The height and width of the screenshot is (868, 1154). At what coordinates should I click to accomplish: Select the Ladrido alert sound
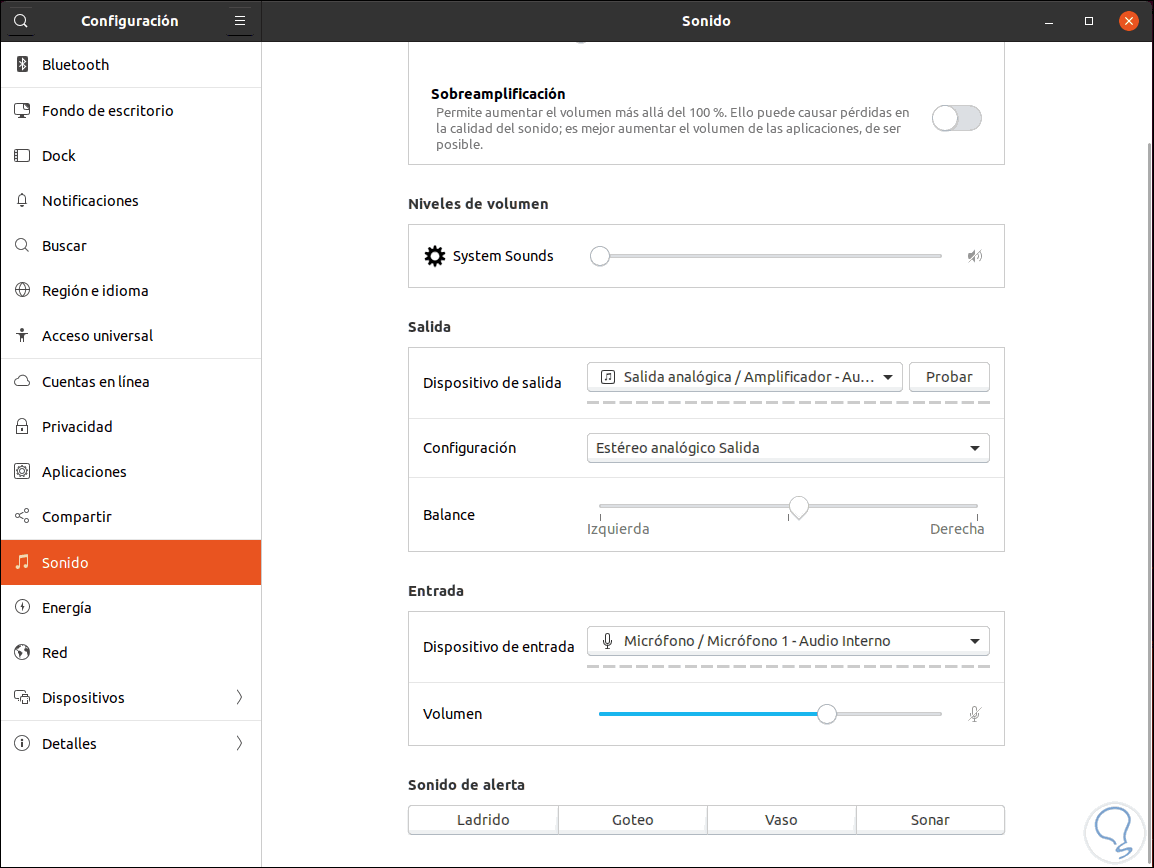click(x=483, y=820)
